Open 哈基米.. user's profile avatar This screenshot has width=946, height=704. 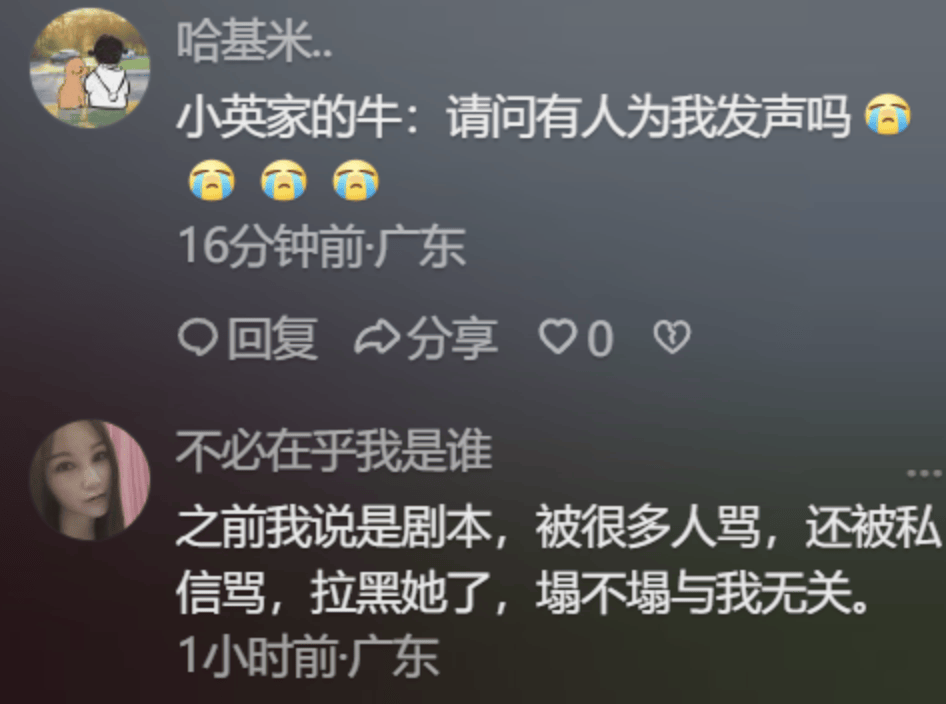click(x=90, y=68)
